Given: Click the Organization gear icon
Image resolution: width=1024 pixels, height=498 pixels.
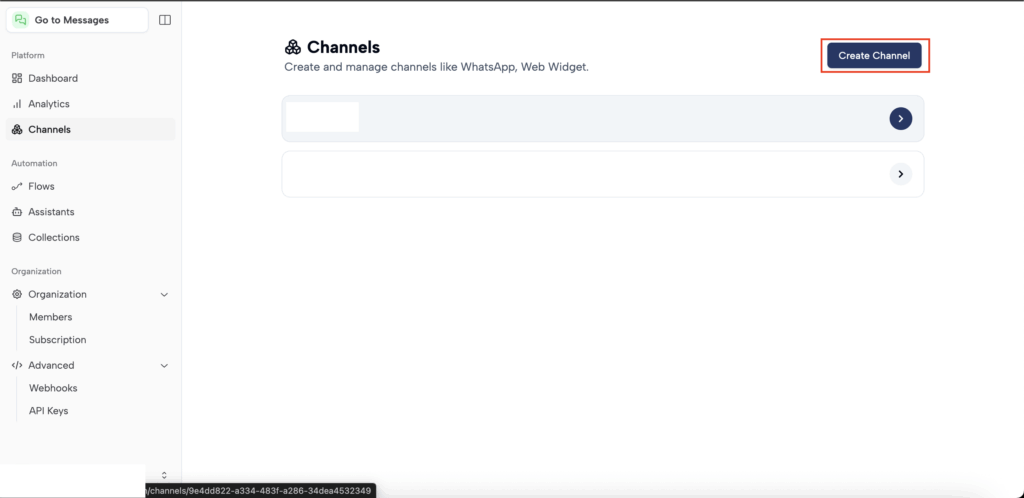Looking at the screenshot, I should [17, 294].
